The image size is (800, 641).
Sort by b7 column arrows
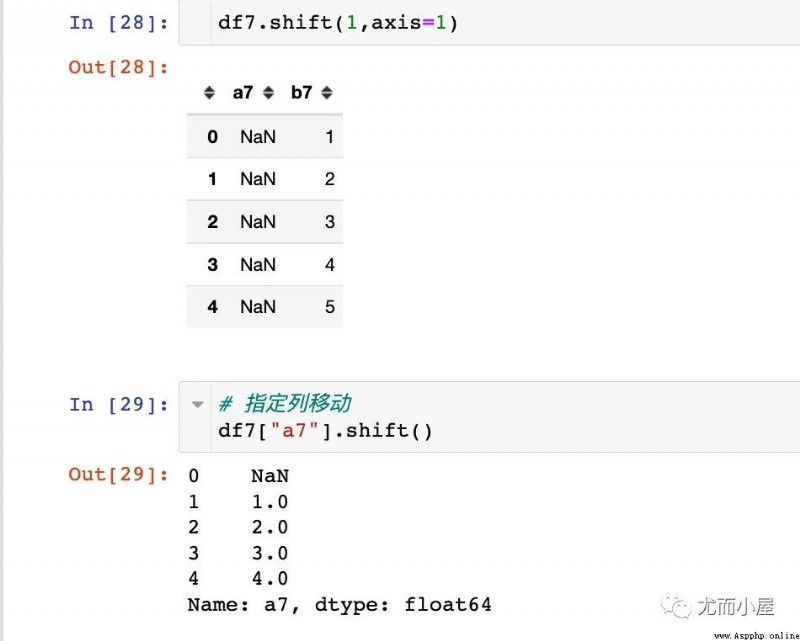327,92
